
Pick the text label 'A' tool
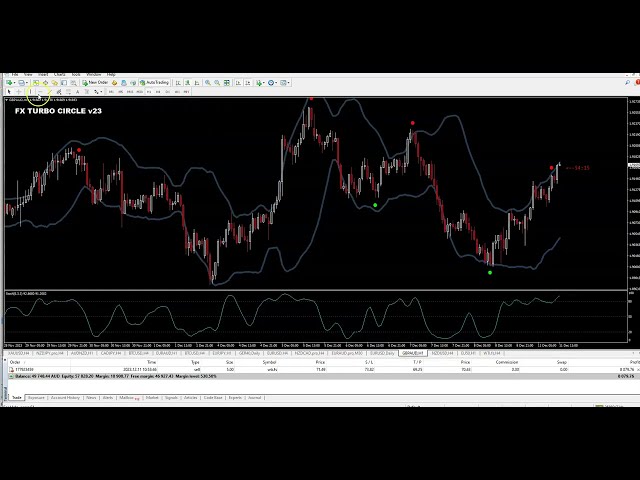click(77, 92)
